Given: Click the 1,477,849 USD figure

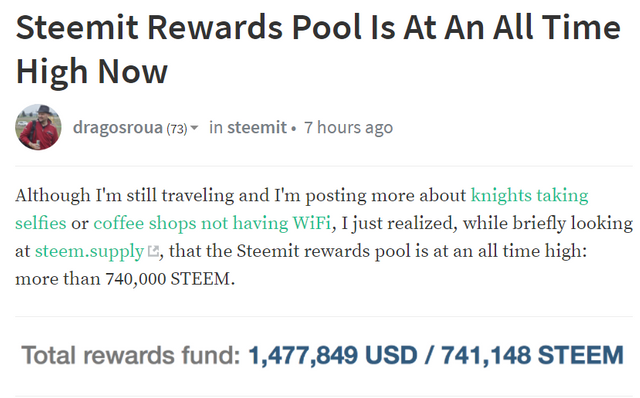Looking at the screenshot, I should pos(333,355).
